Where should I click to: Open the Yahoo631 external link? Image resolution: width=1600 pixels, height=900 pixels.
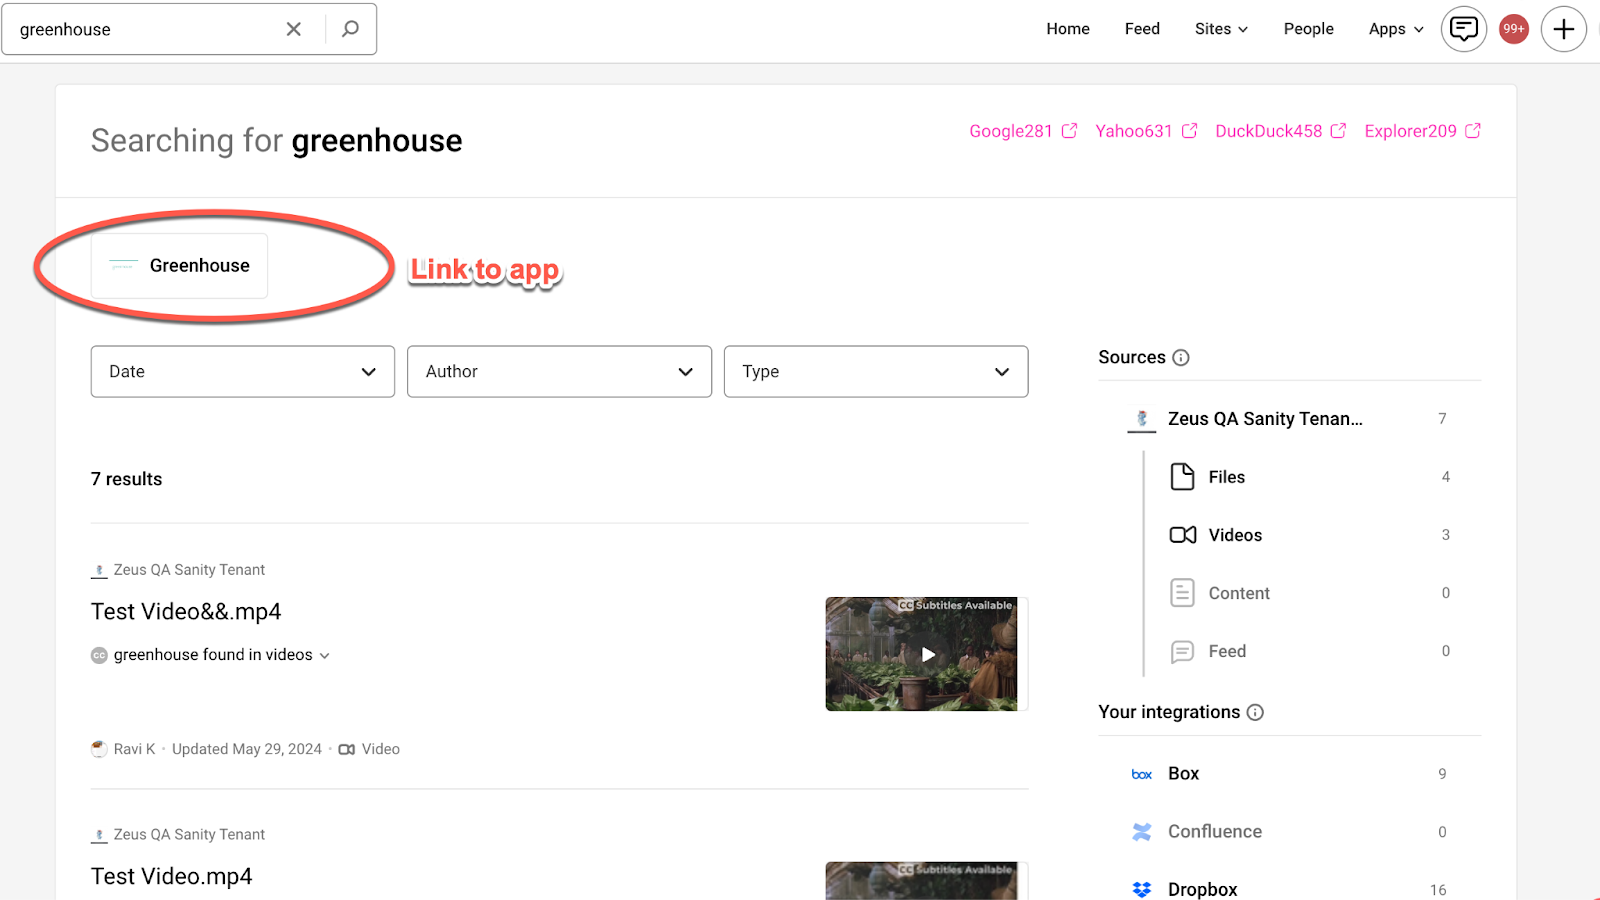pos(1133,131)
